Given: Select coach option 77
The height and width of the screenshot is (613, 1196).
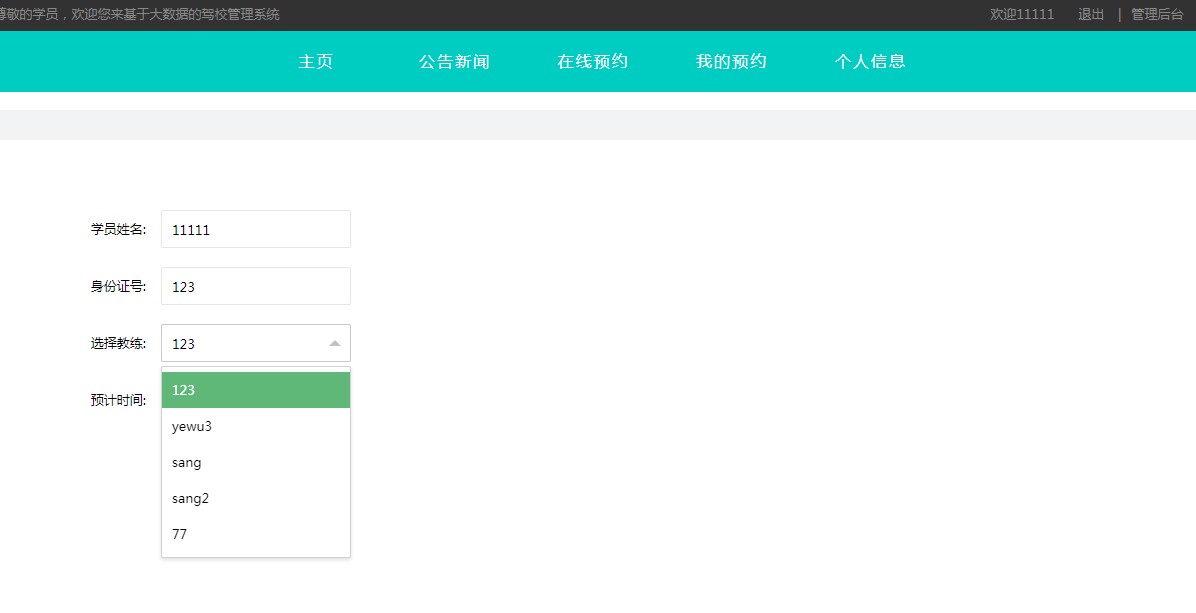Looking at the screenshot, I should coord(256,534).
